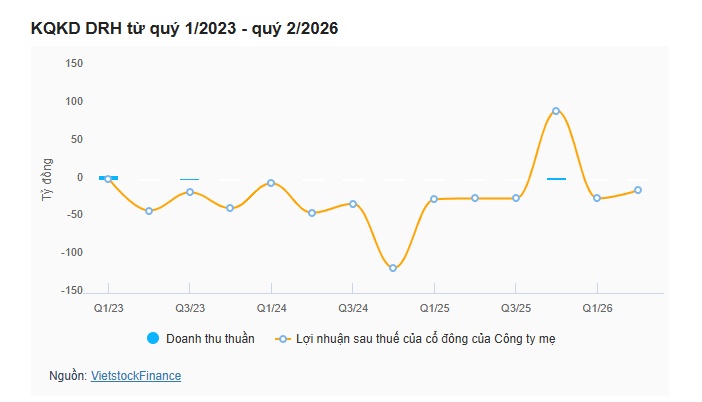The height and width of the screenshot is (402, 702).
Task: Open the VietstockFinance source link
Action: coord(136,376)
